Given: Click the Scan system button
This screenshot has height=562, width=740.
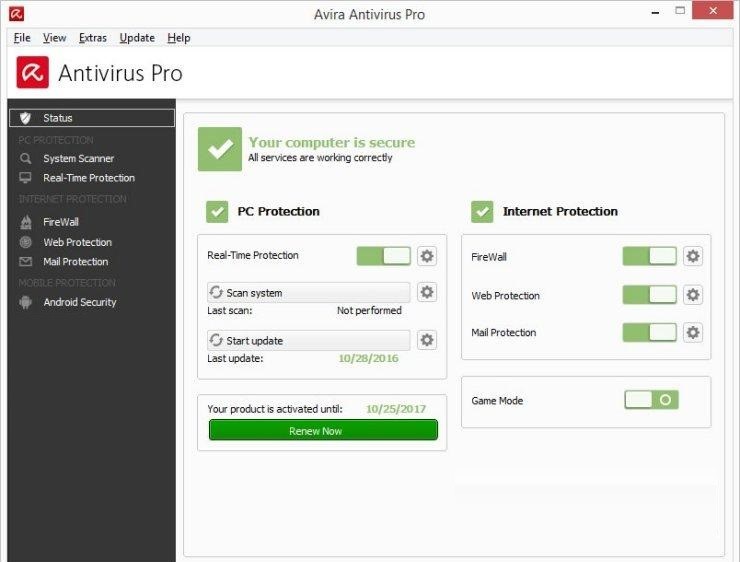Looking at the screenshot, I should tap(309, 293).
